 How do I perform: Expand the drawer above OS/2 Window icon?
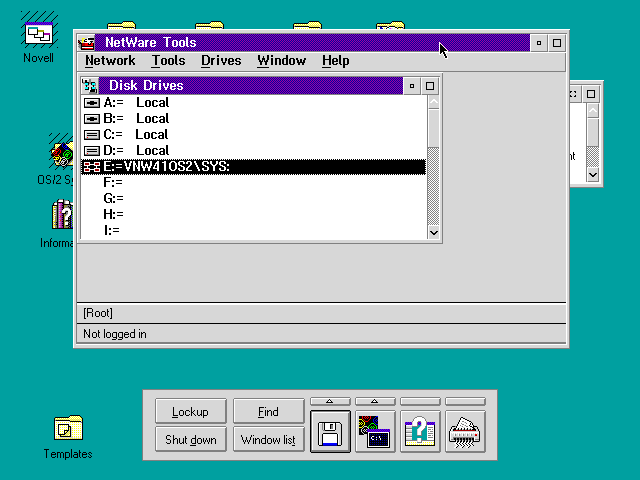[375, 402]
